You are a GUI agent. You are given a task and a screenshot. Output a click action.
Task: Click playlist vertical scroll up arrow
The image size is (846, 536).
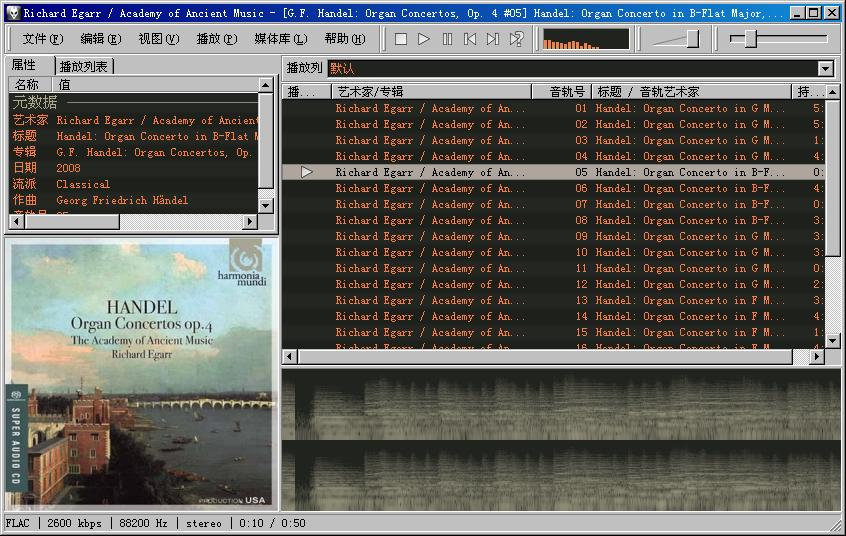click(832, 92)
